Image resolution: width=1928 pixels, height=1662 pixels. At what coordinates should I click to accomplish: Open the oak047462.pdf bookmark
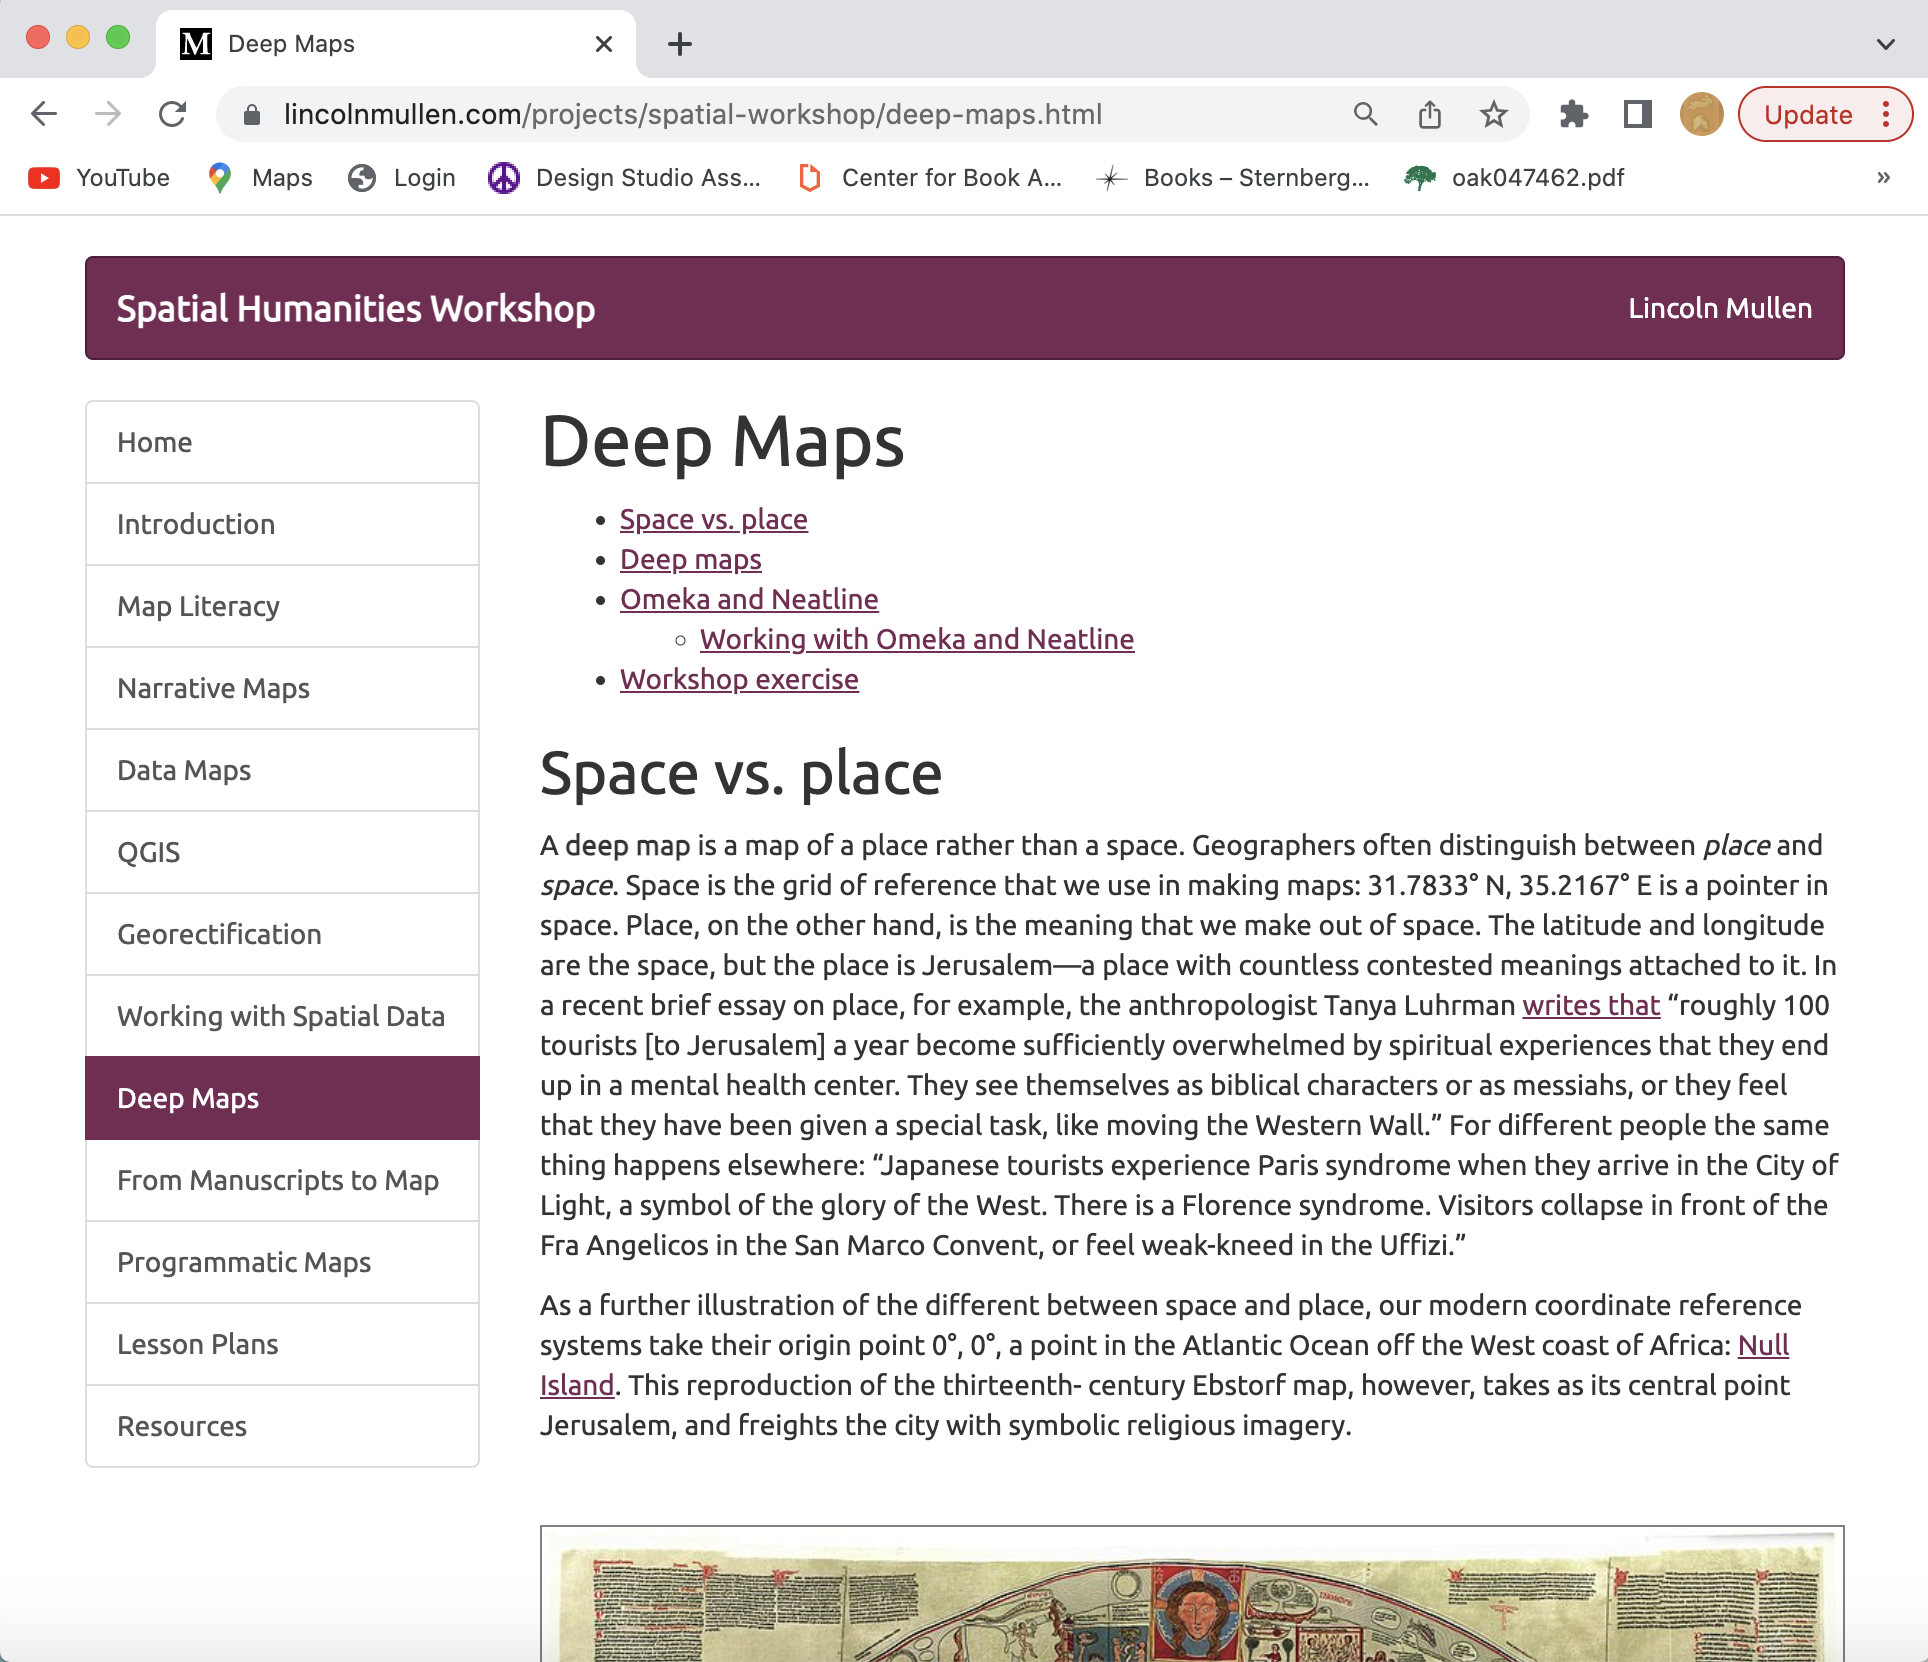1515,178
